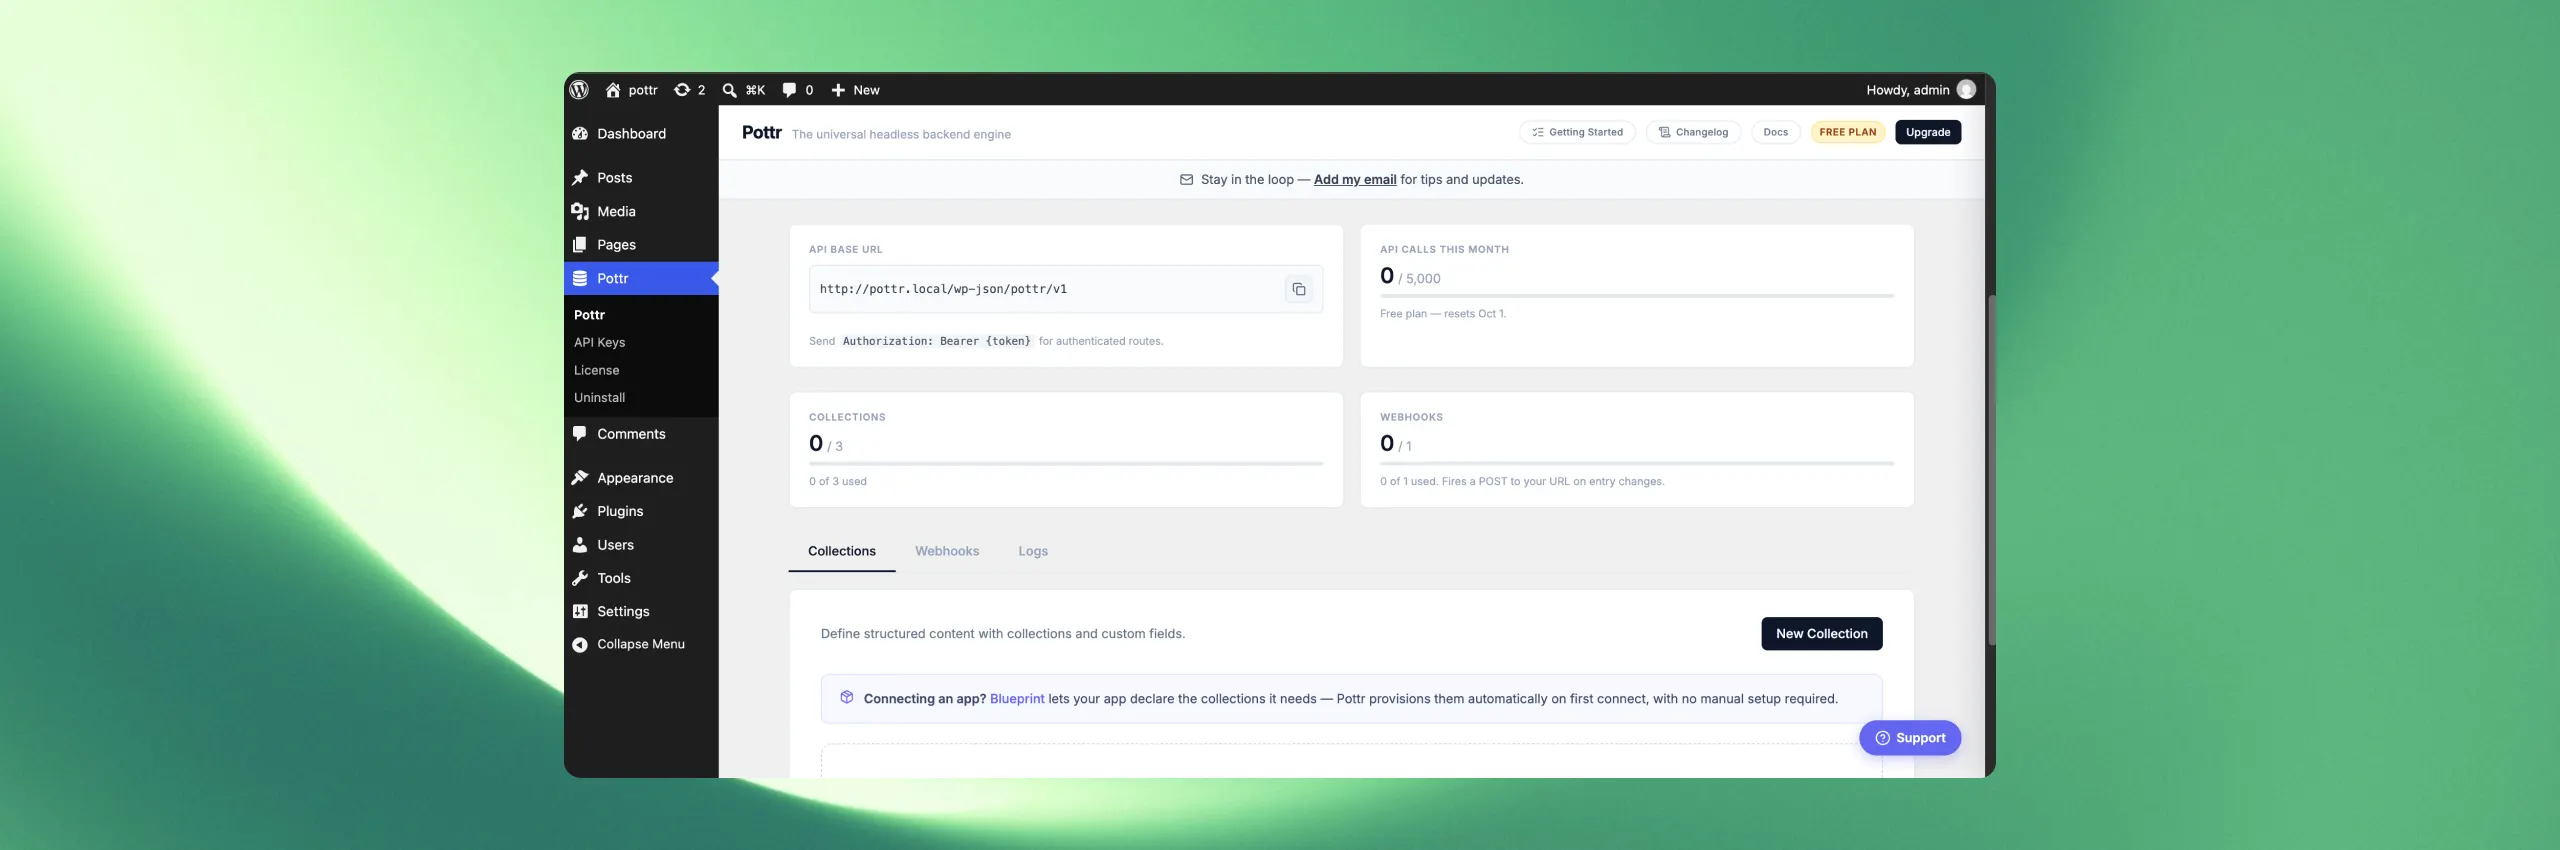The image size is (2560, 850).
Task: Open the API Keys submenu
Action: 599,342
